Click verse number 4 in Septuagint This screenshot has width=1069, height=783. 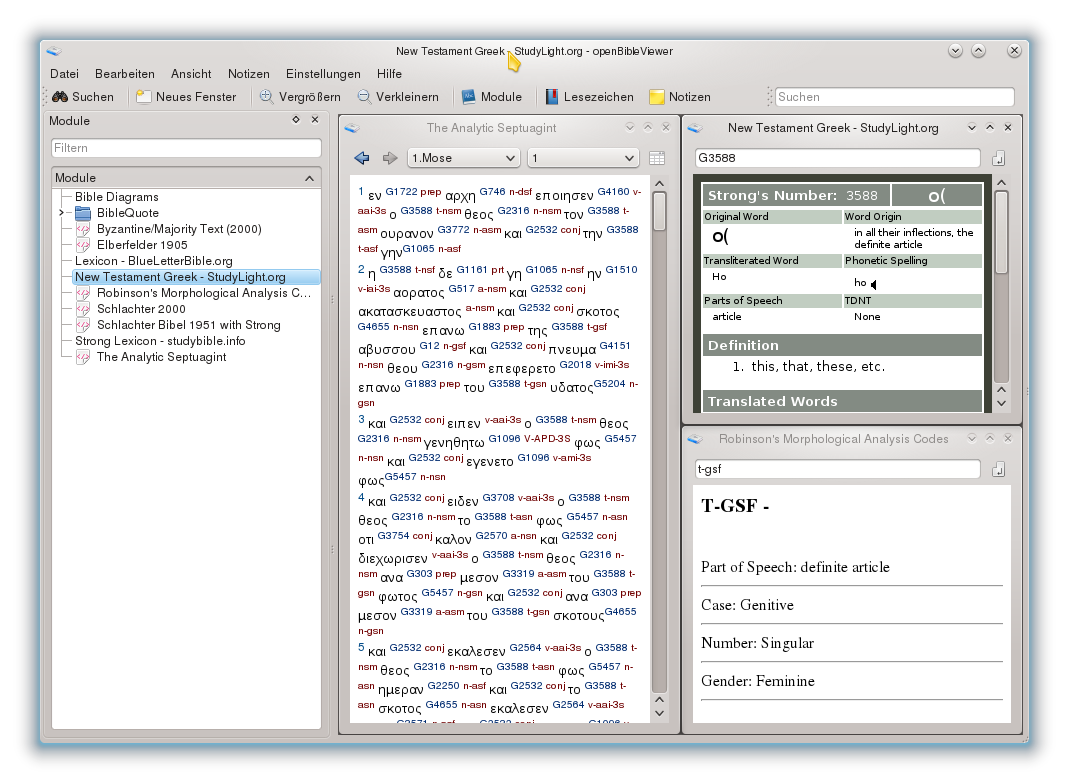pyautogui.click(x=361, y=497)
